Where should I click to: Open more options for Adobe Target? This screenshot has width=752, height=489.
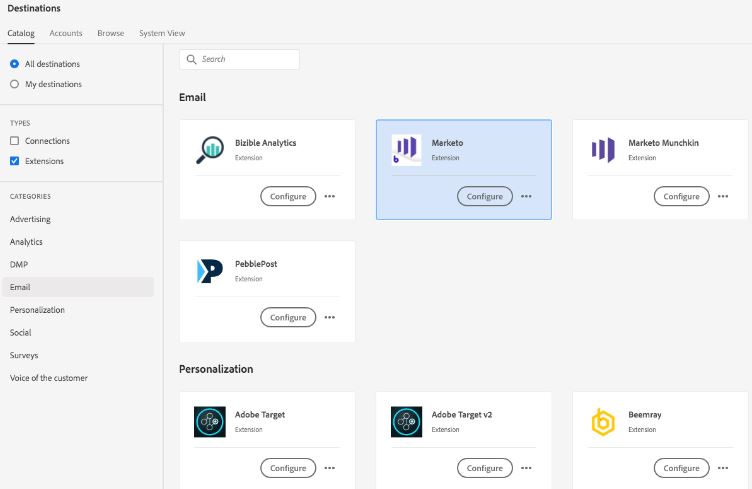(x=329, y=468)
